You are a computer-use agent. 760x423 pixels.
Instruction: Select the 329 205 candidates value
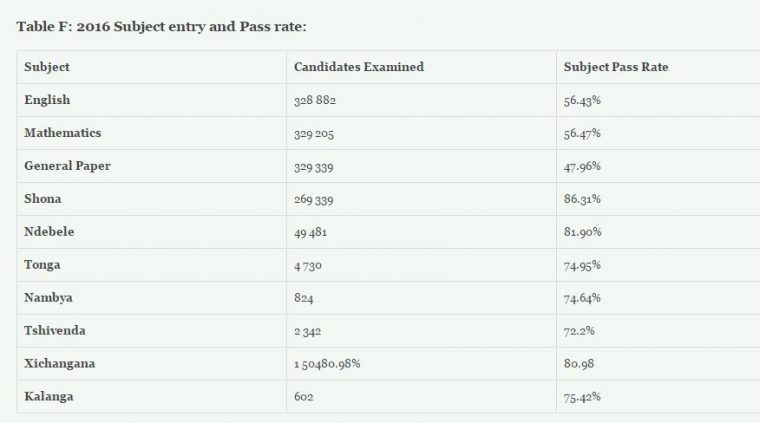click(x=321, y=133)
